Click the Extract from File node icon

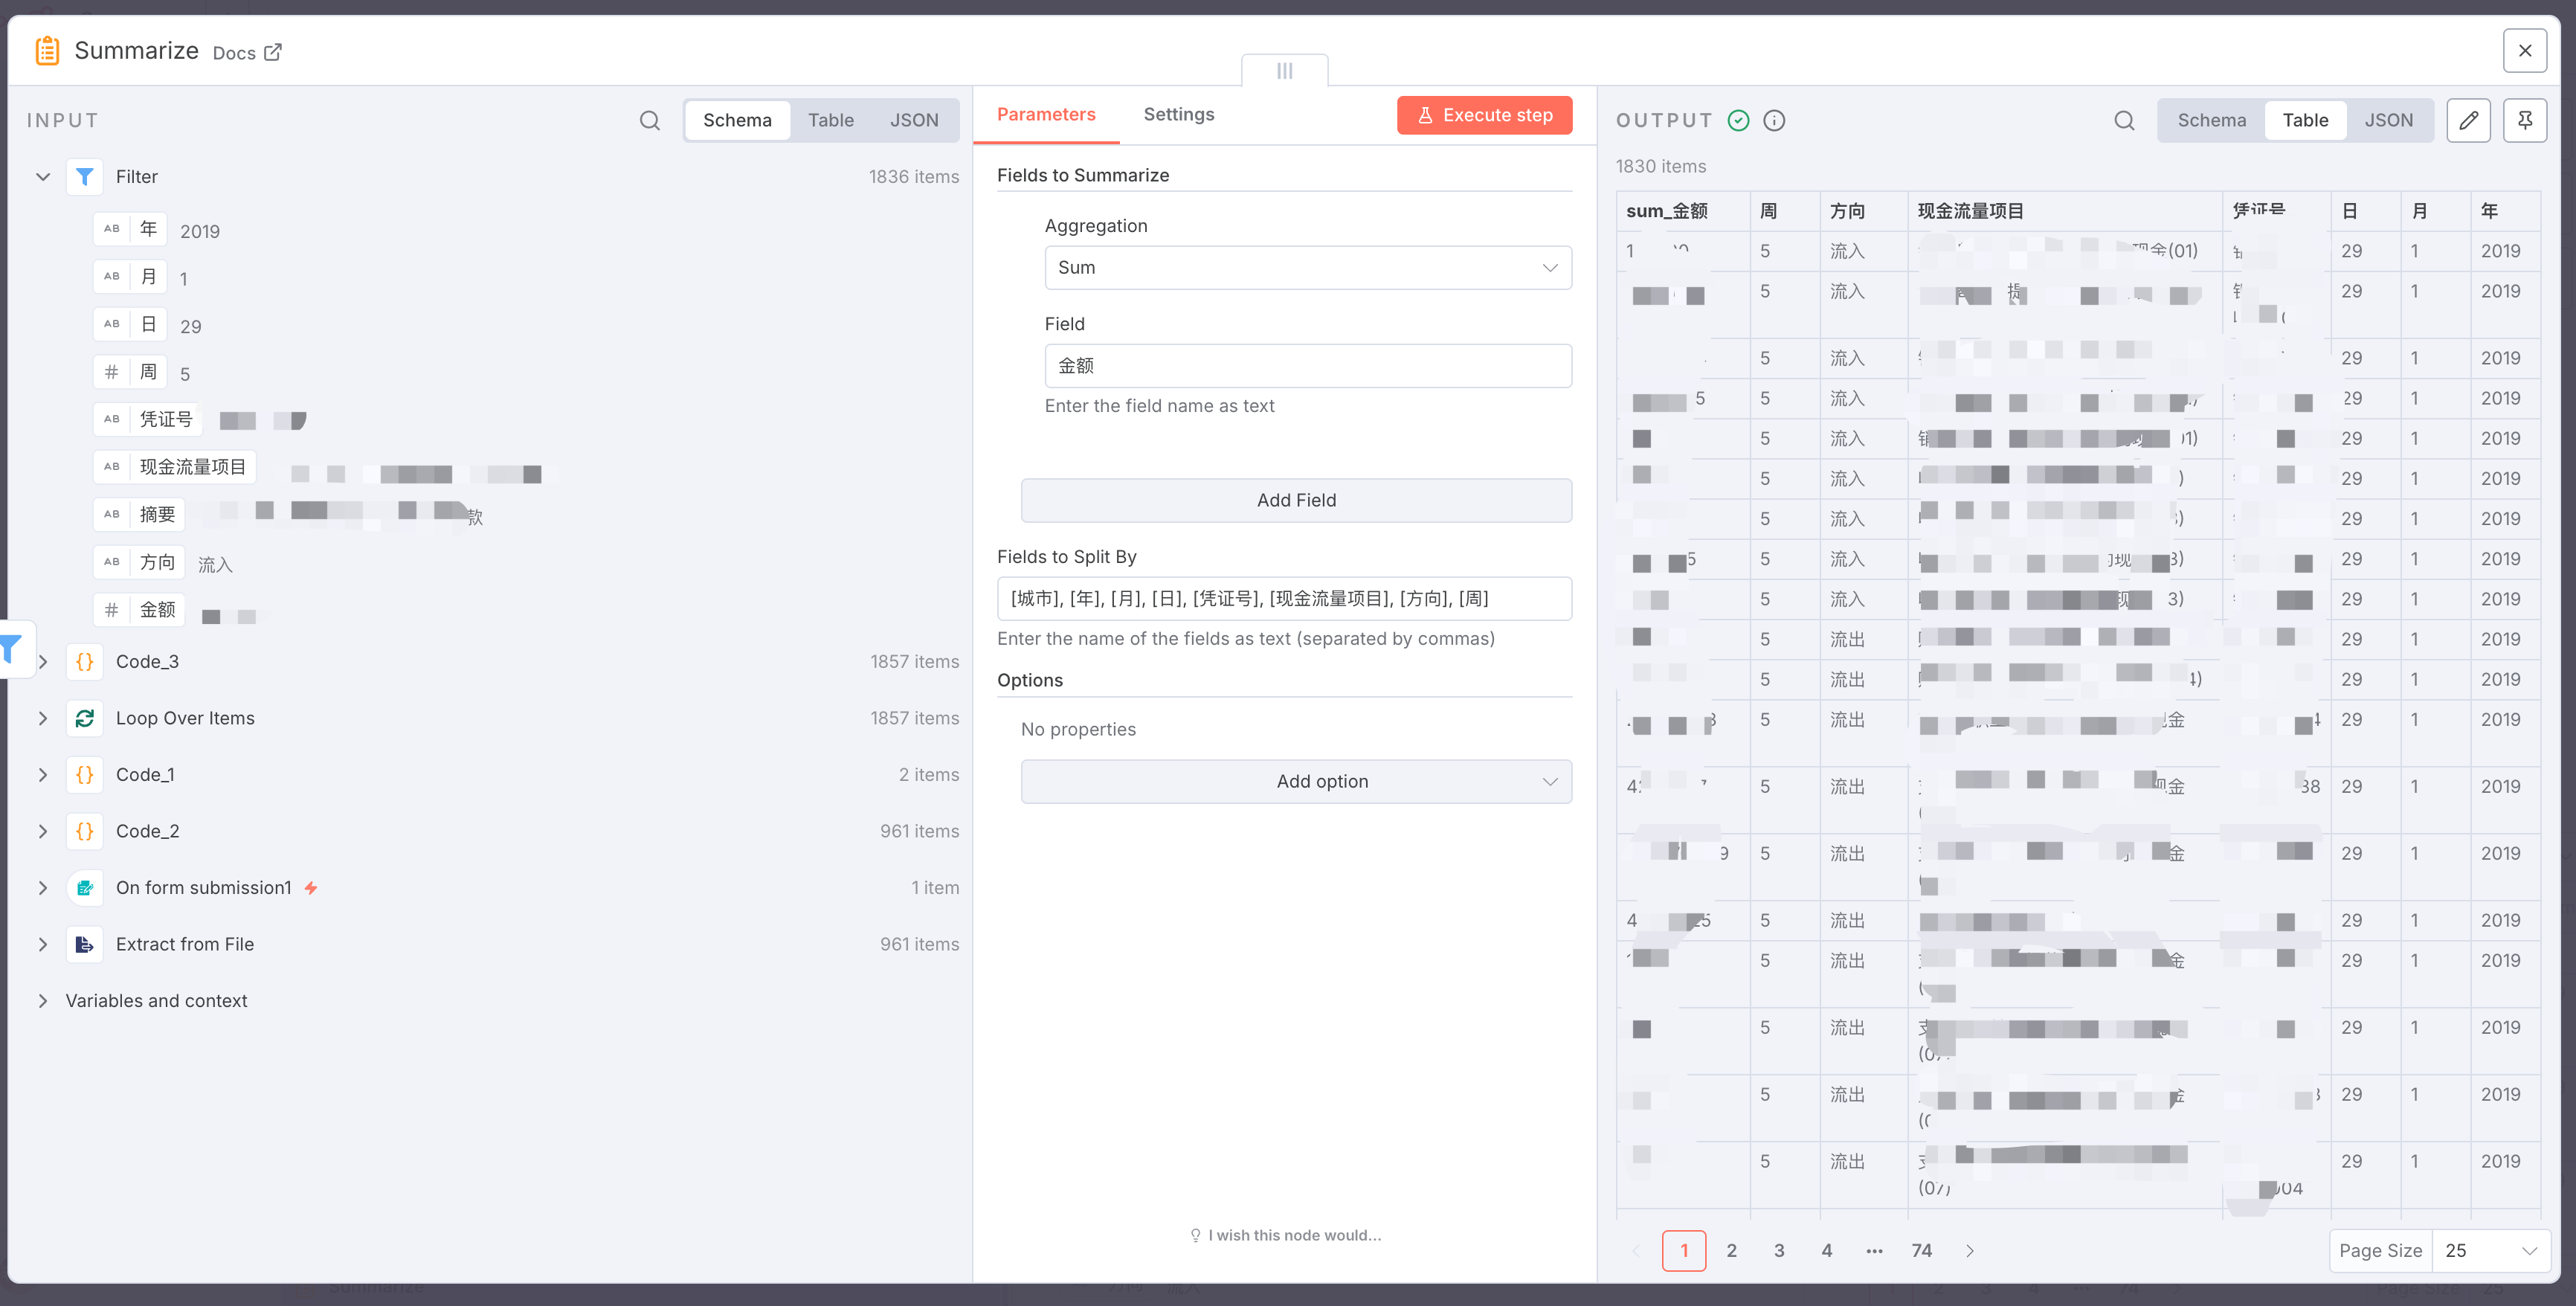tap(85, 944)
